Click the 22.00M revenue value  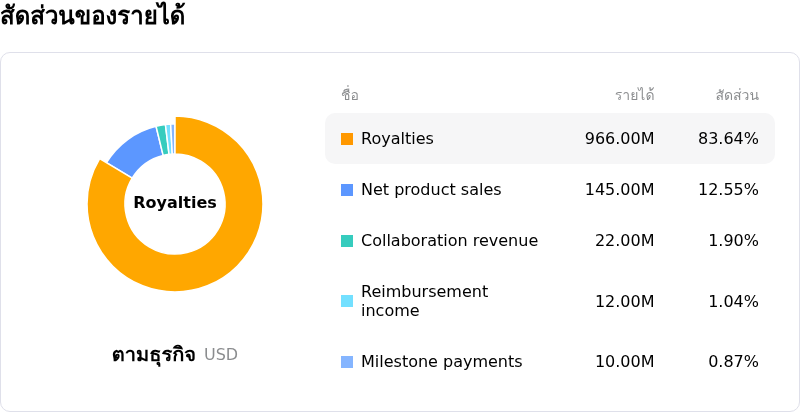coord(624,241)
